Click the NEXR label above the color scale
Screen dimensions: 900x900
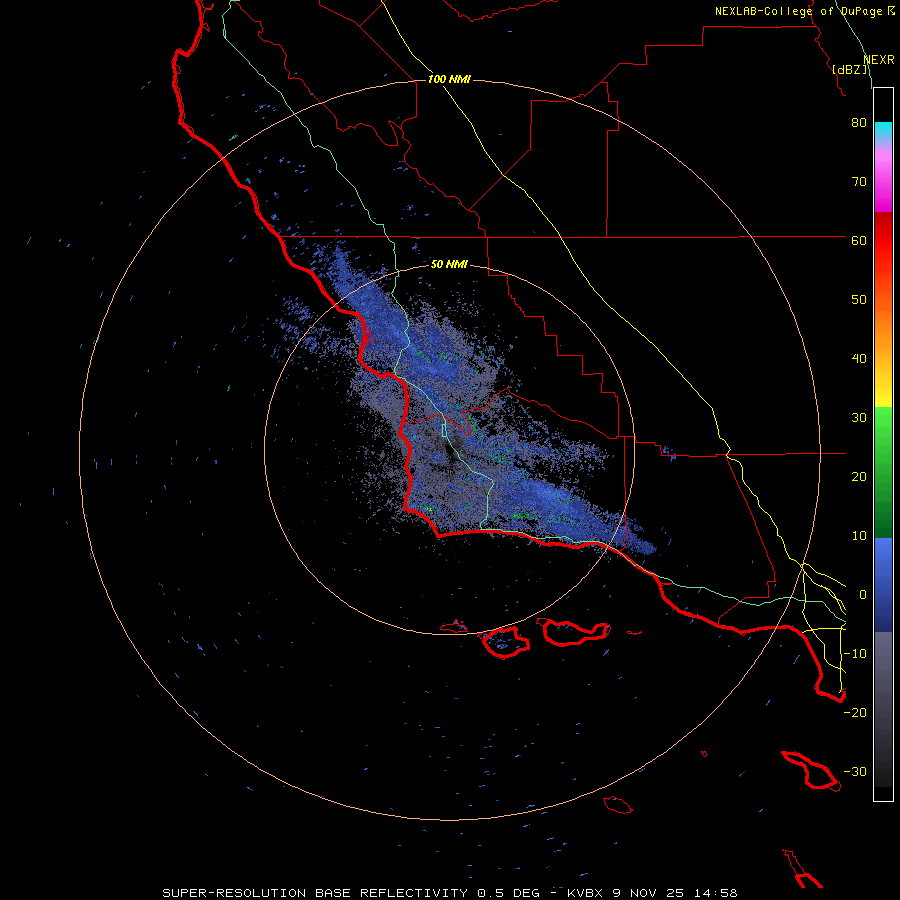879,59
